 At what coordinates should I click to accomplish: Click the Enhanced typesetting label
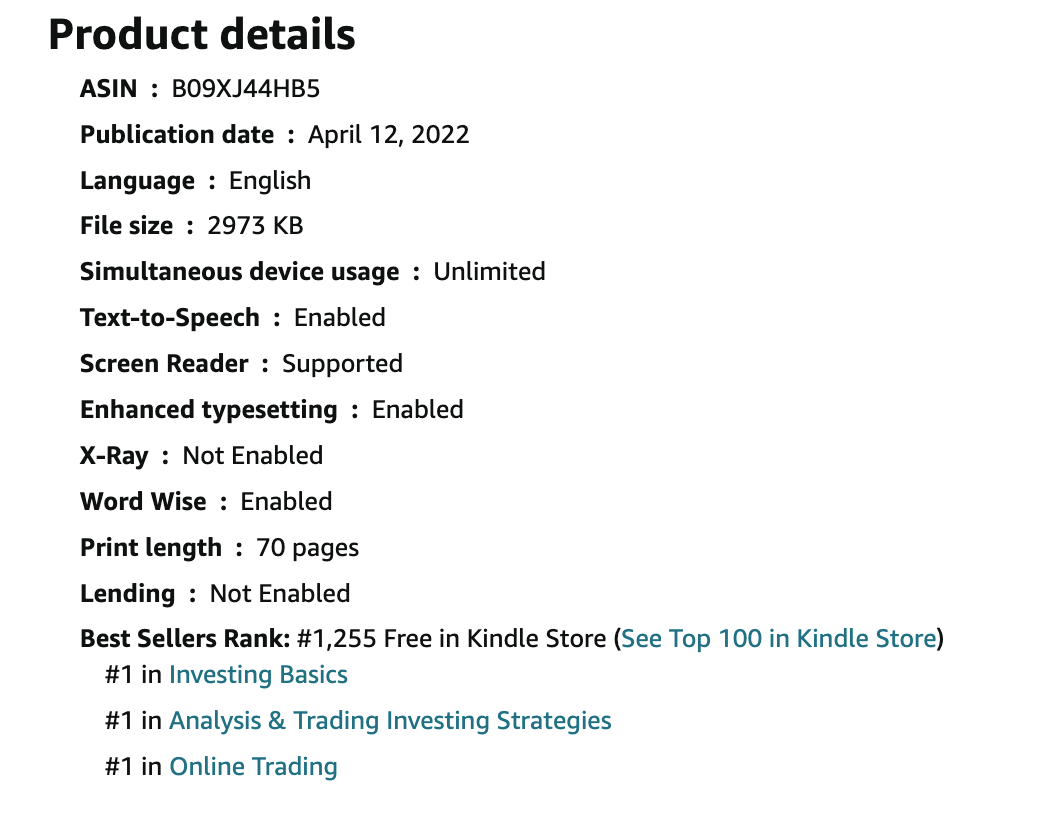[209, 410]
